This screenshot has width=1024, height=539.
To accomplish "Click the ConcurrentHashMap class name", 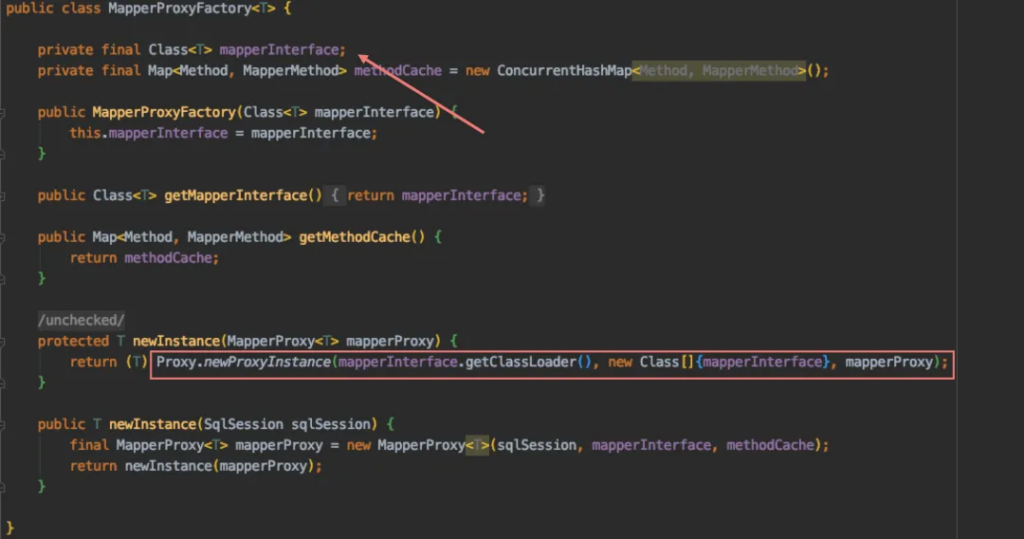I will pyautogui.click(x=563, y=71).
